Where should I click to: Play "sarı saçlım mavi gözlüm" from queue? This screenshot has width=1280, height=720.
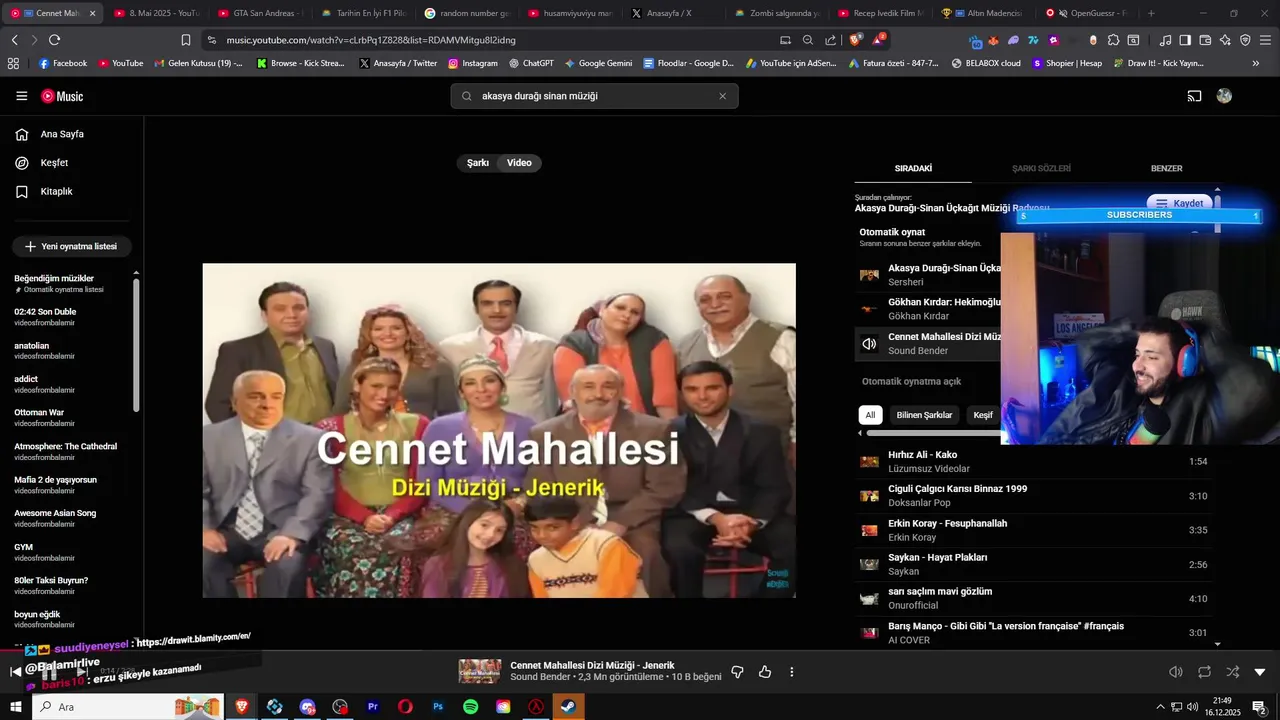tap(1035, 598)
